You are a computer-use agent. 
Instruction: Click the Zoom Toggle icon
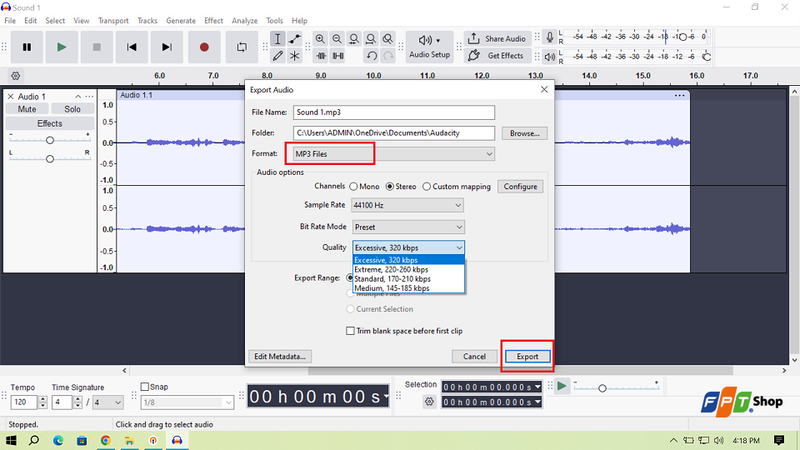pyautogui.click(x=388, y=39)
